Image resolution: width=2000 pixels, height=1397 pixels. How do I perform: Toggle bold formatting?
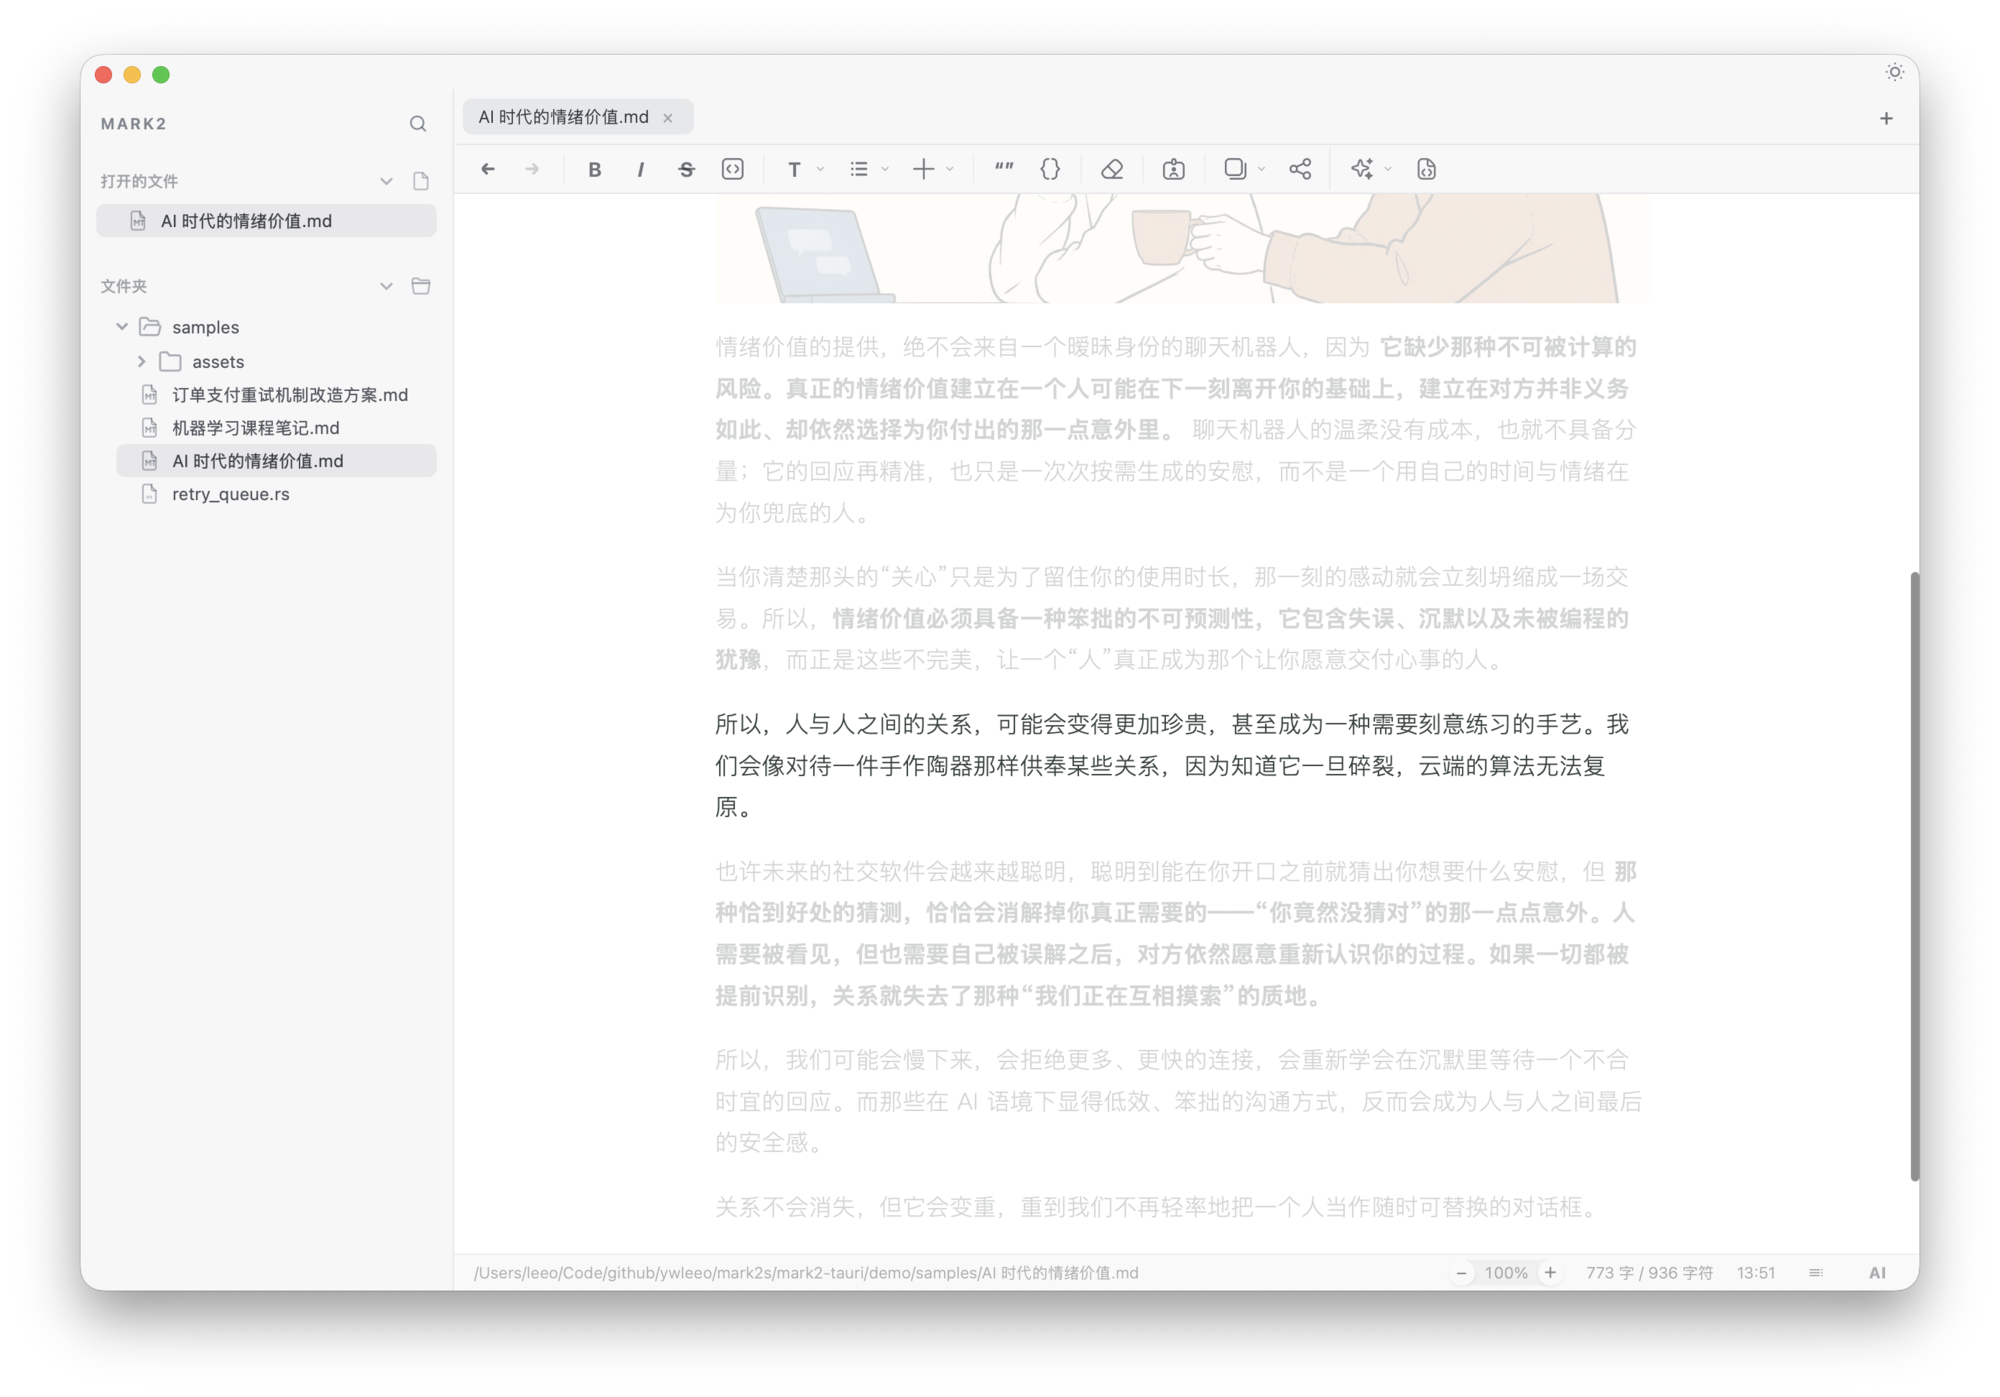tap(594, 169)
